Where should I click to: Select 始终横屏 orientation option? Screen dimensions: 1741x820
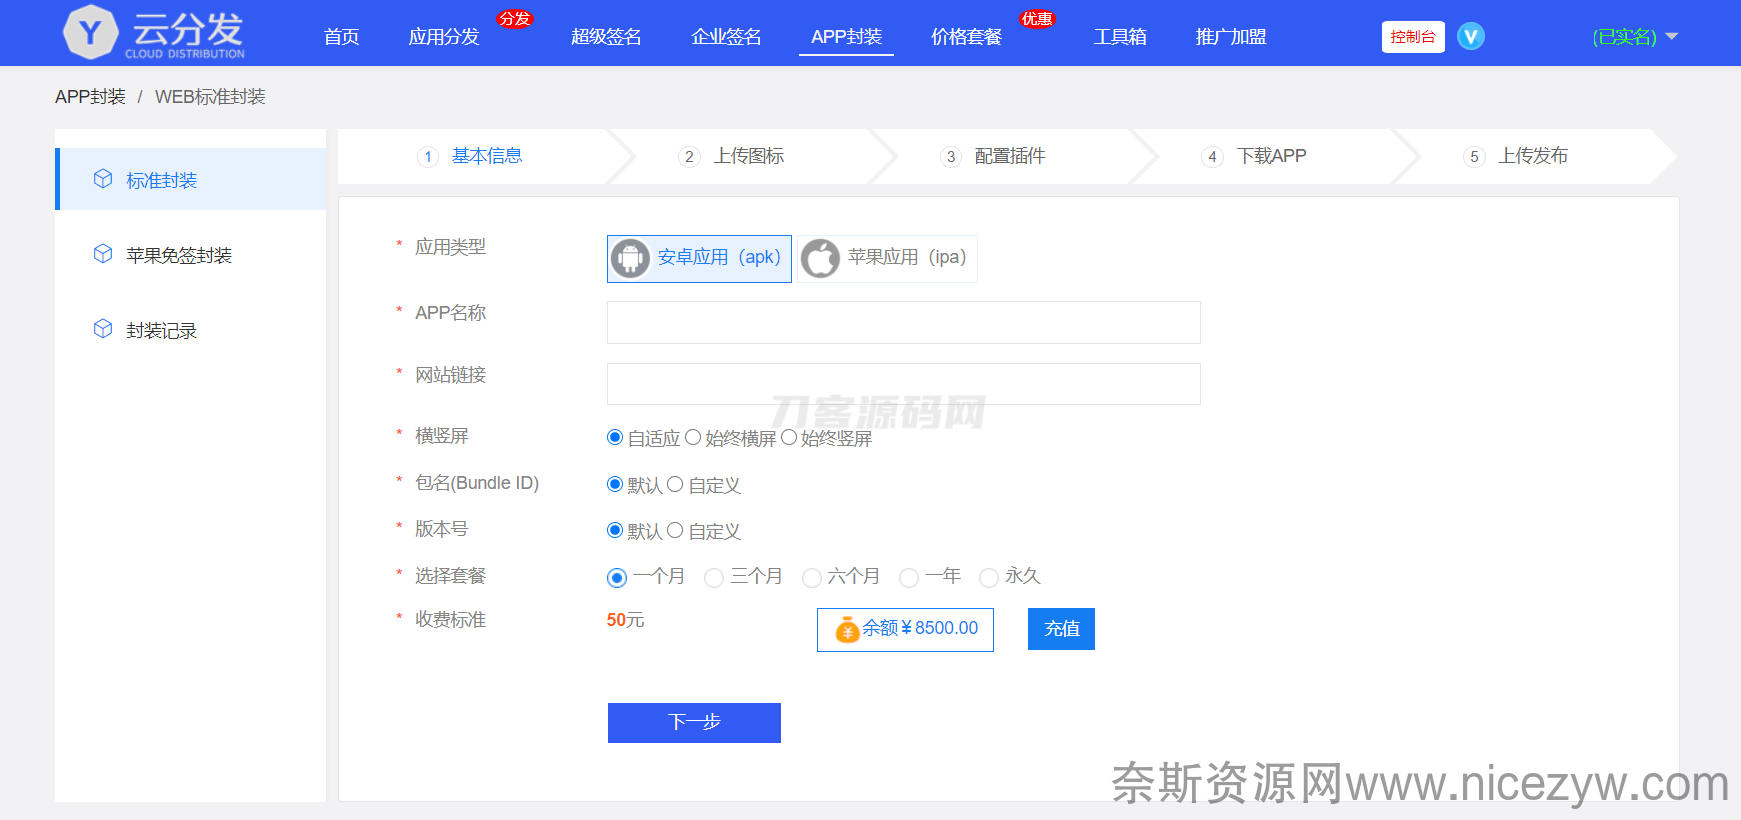pyautogui.click(x=693, y=437)
